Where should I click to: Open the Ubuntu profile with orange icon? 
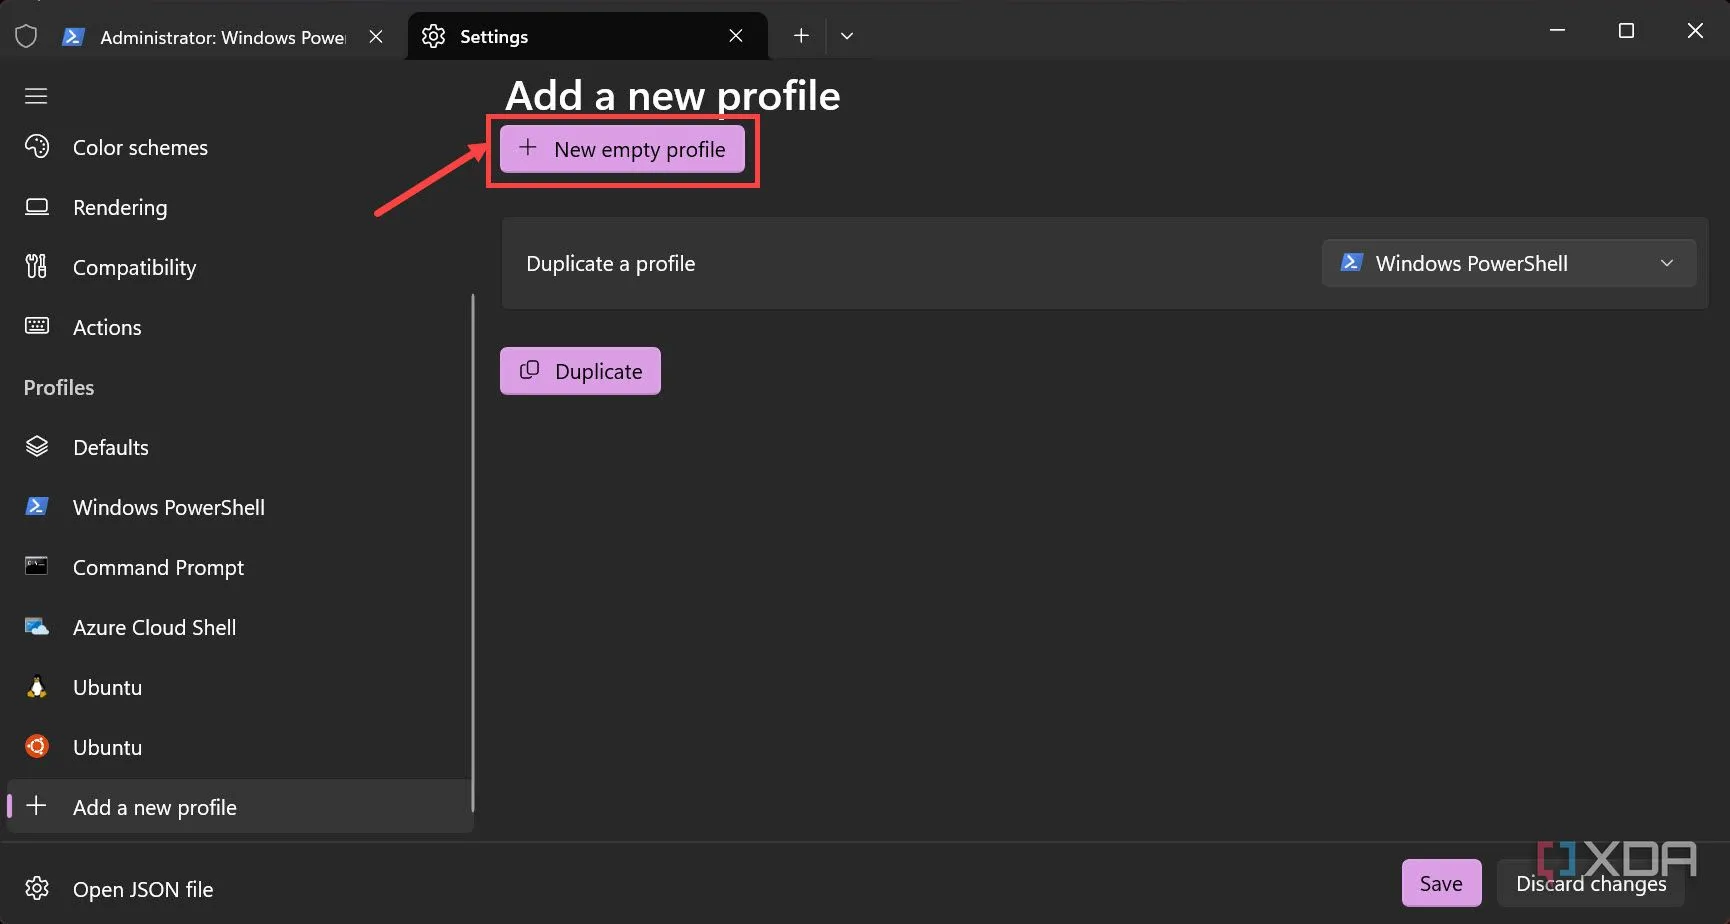(107, 748)
